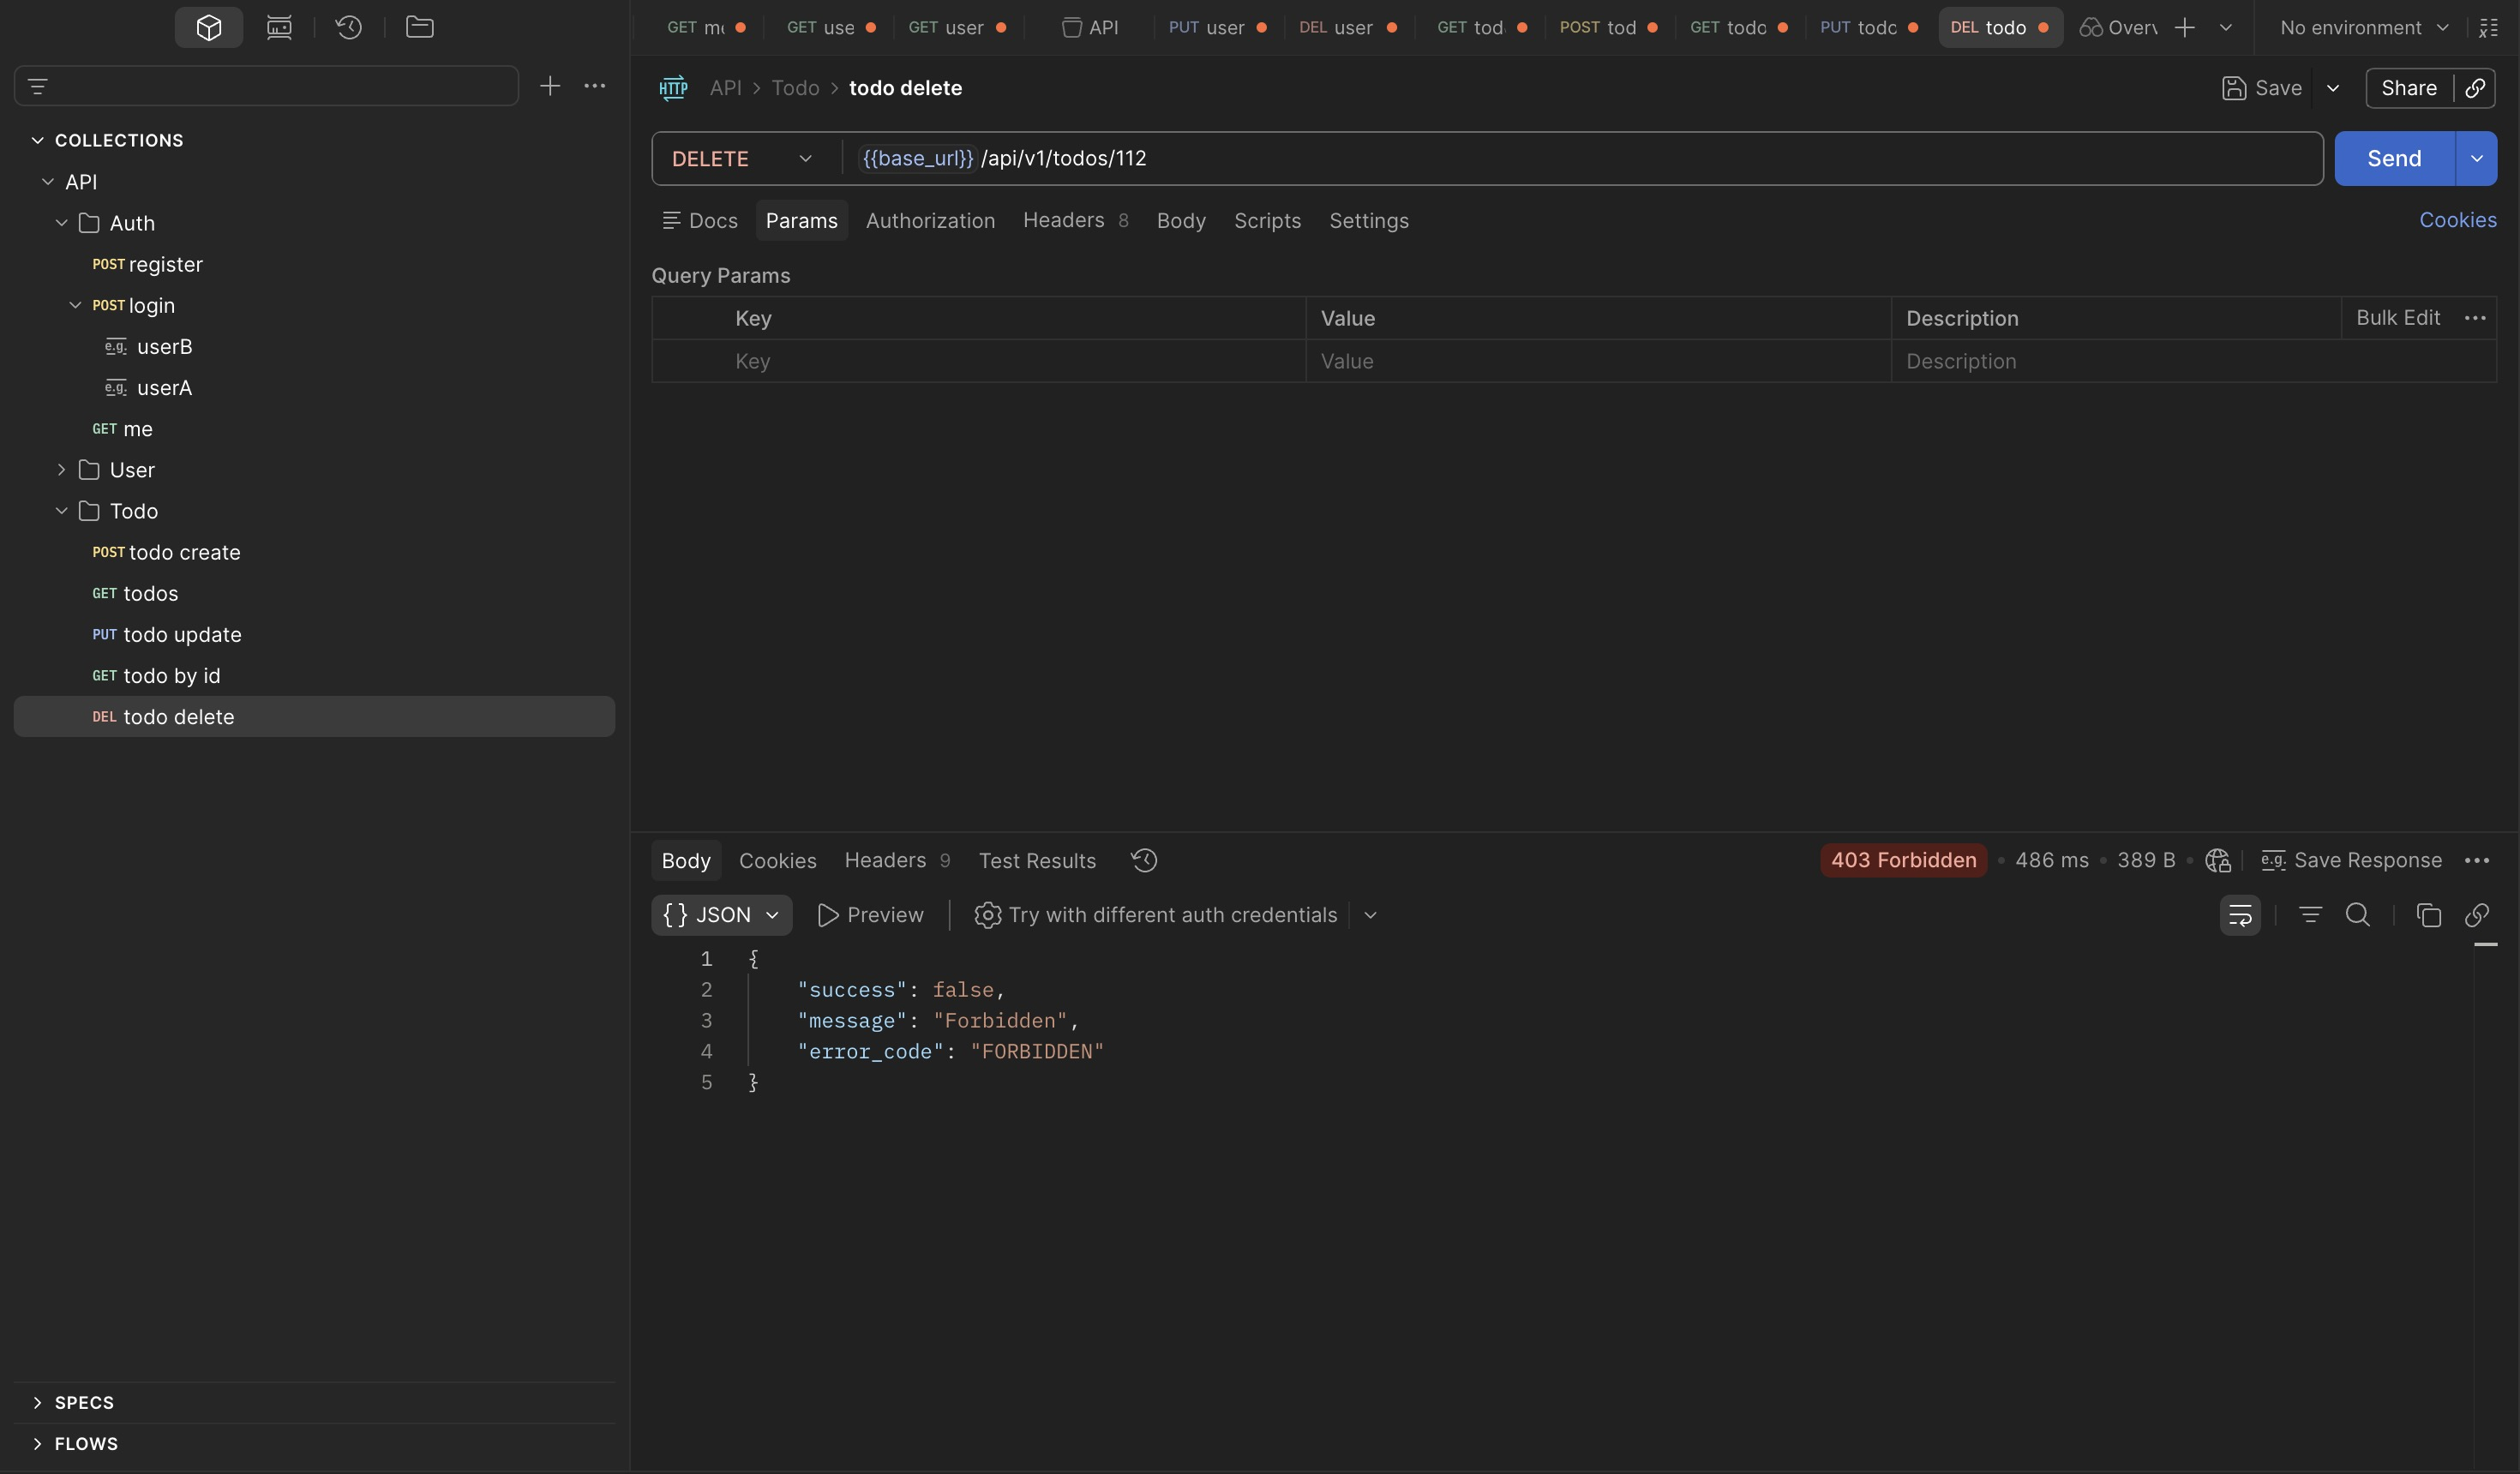This screenshot has height=1474, width=2520.
Task: Click the userB example icon row
Action: (148, 347)
